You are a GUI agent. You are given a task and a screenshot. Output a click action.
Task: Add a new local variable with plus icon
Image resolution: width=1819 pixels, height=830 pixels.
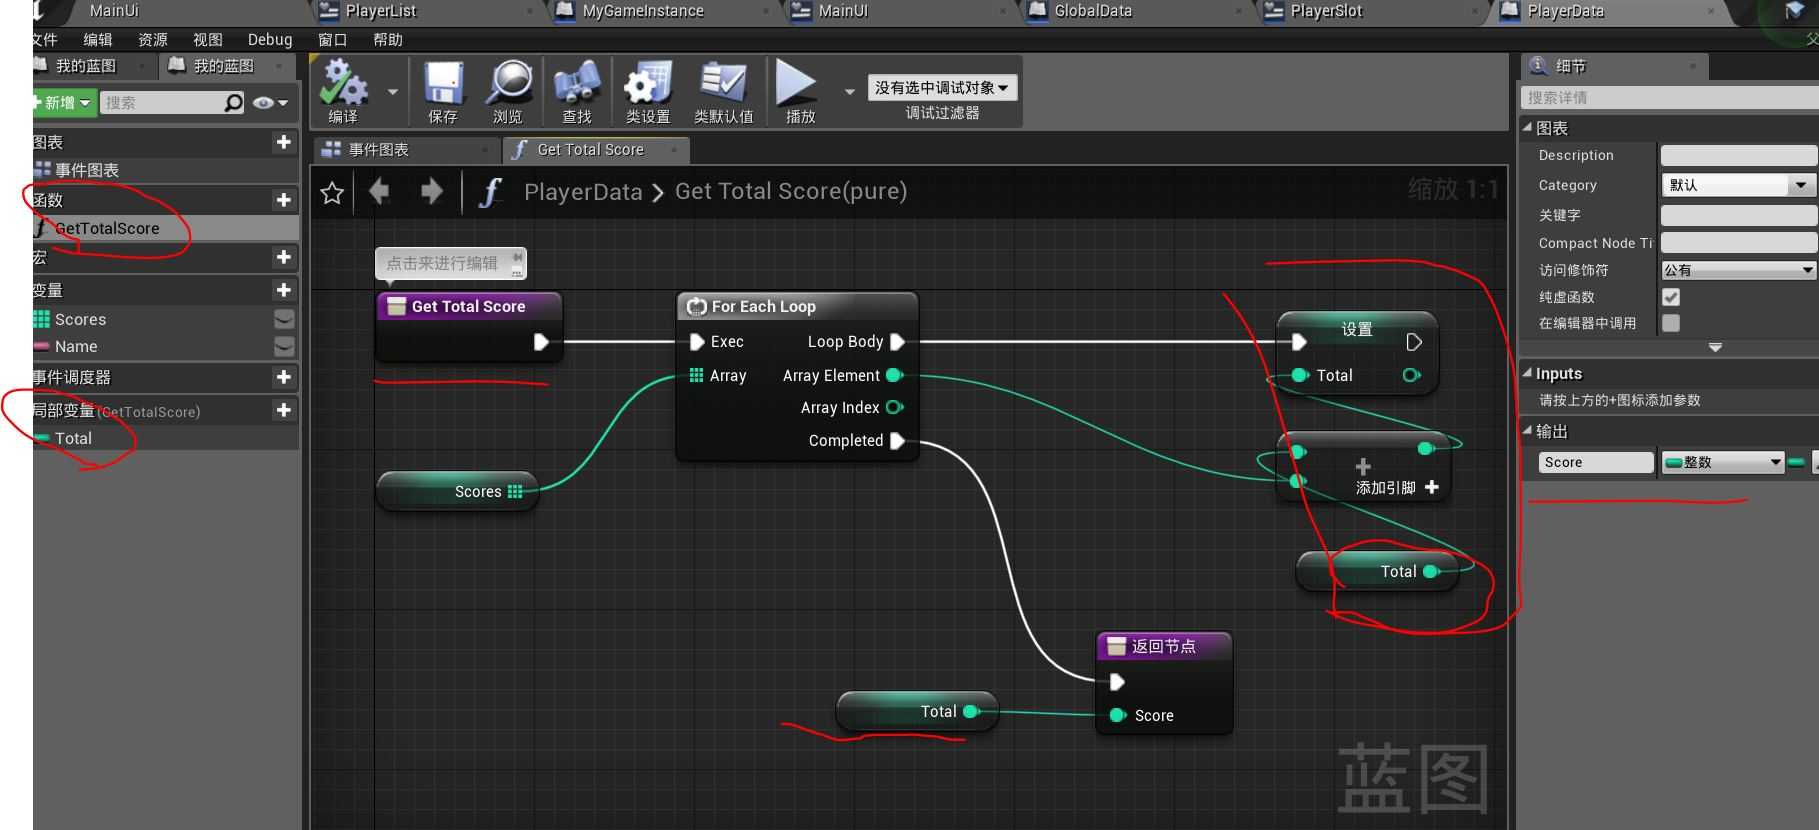(283, 410)
